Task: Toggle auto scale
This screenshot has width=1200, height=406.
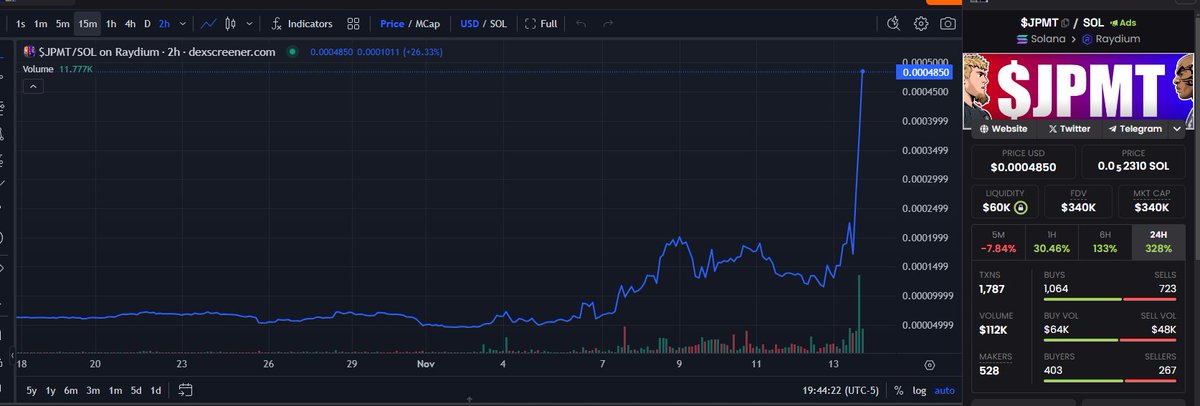Action: point(945,390)
